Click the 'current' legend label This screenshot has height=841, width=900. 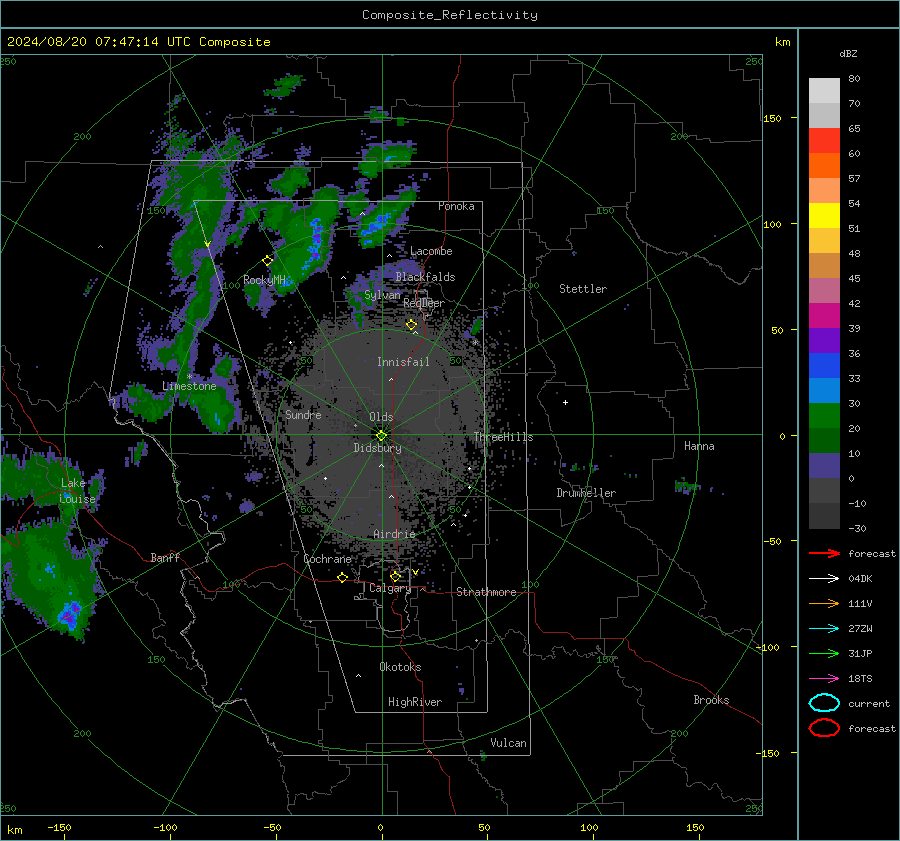coord(868,703)
